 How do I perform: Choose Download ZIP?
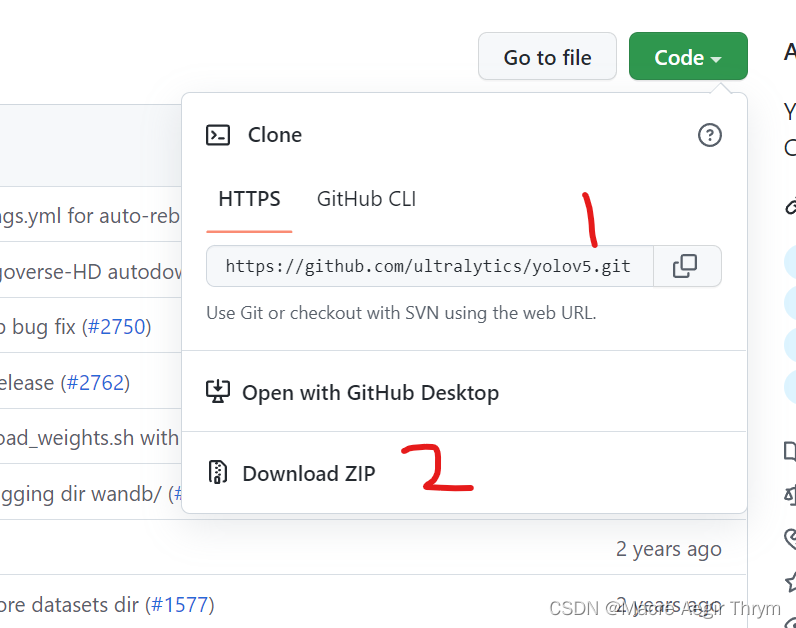click(309, 474)
